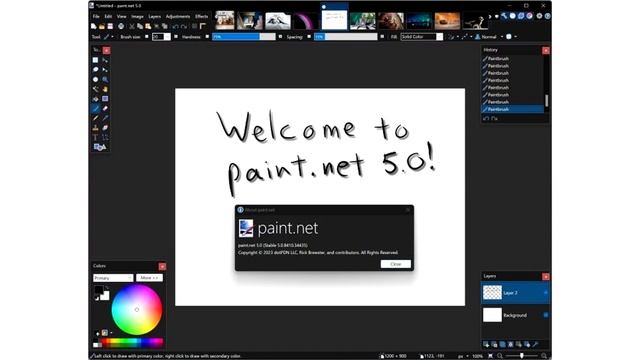640x360 pixels.
Task: Select the Magic Wand tool
Action: pyautogui.click(x=96, y=89)
